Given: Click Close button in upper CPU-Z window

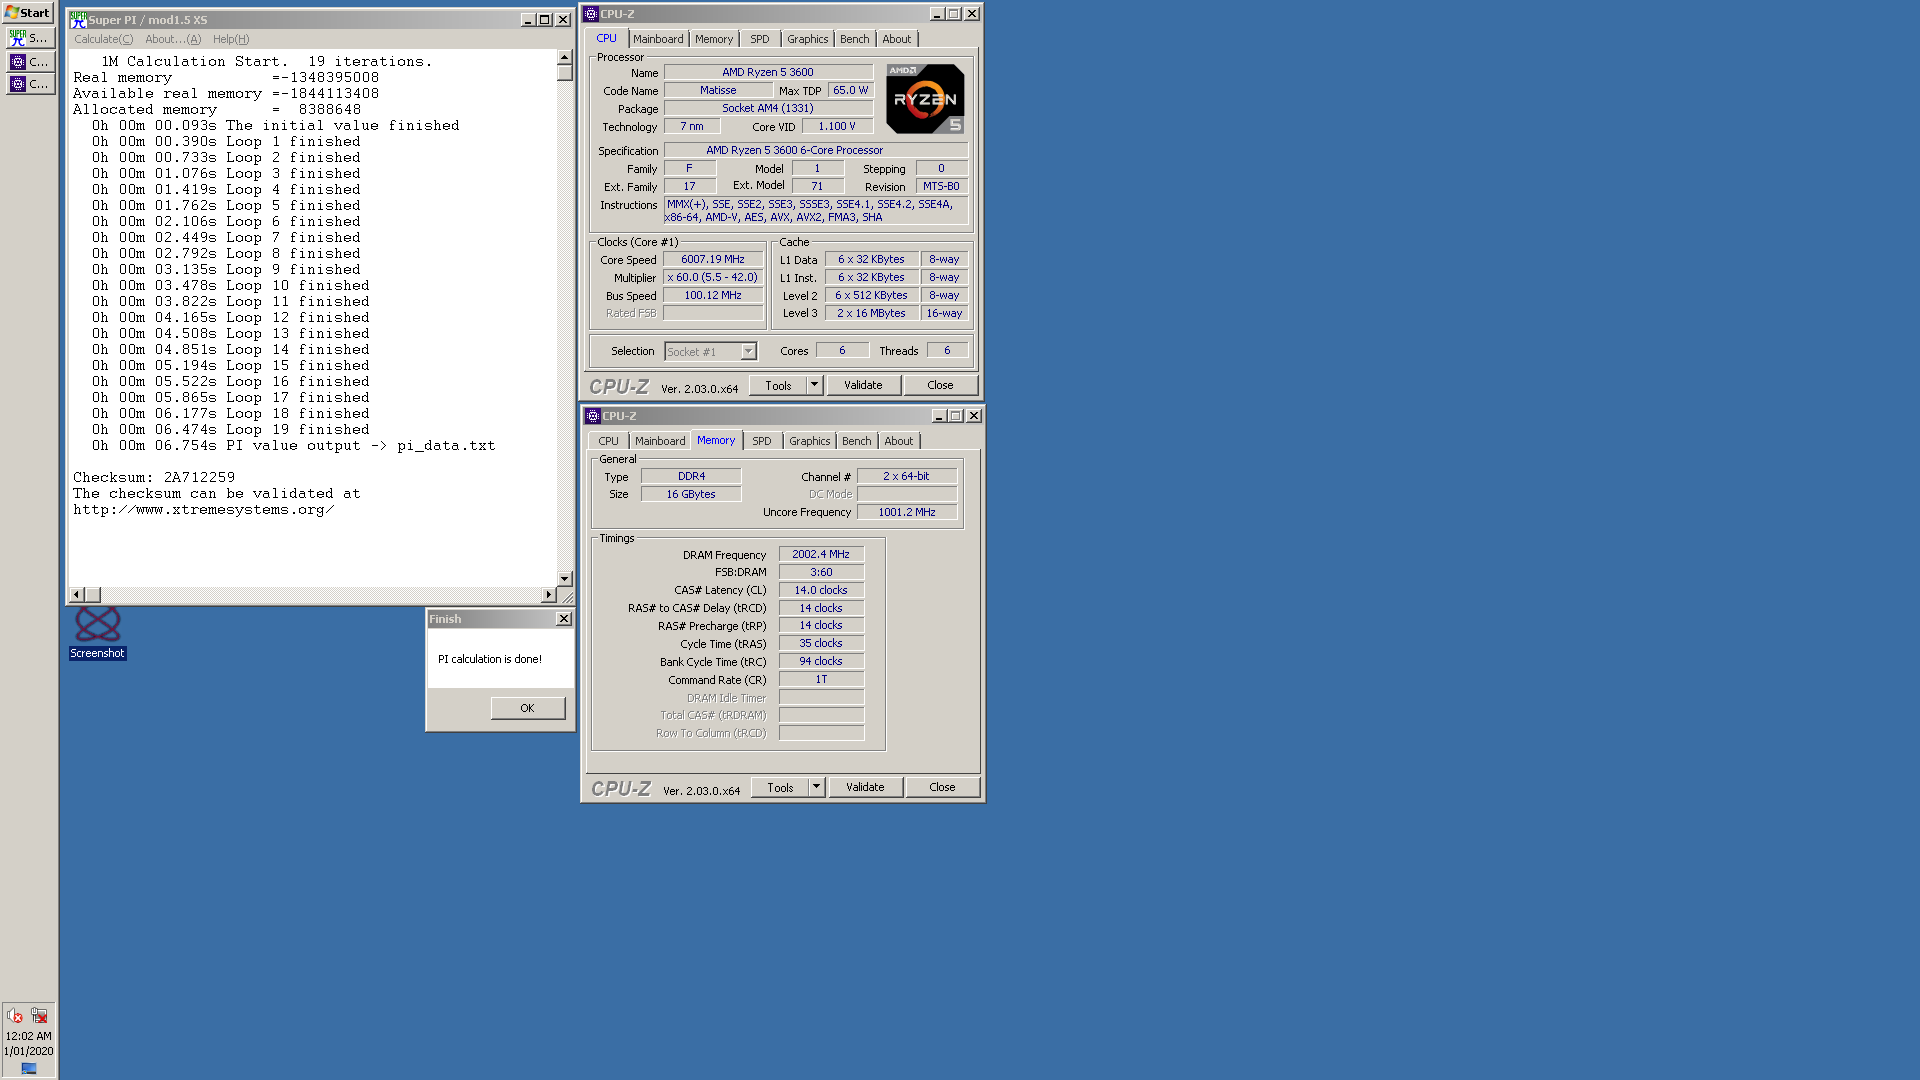Looking at the screenshot, I should pos(941,385).
